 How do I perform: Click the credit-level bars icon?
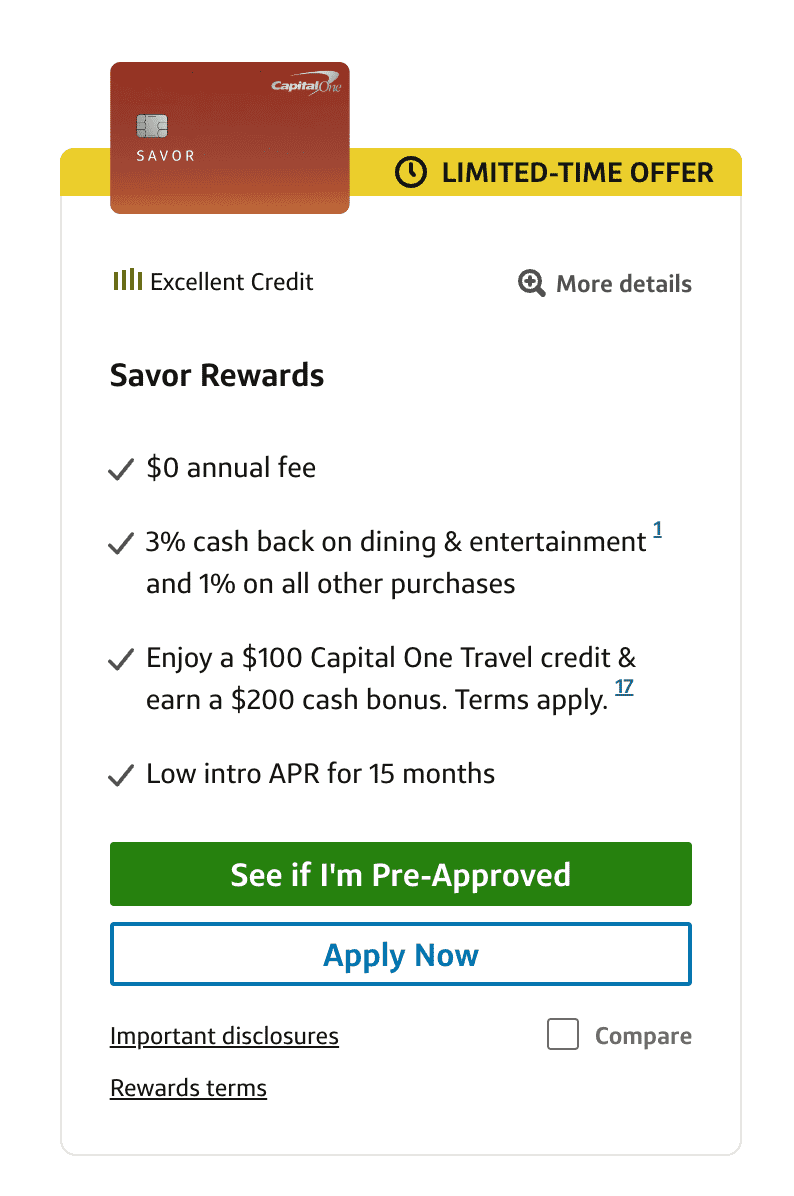pos(126,280)
